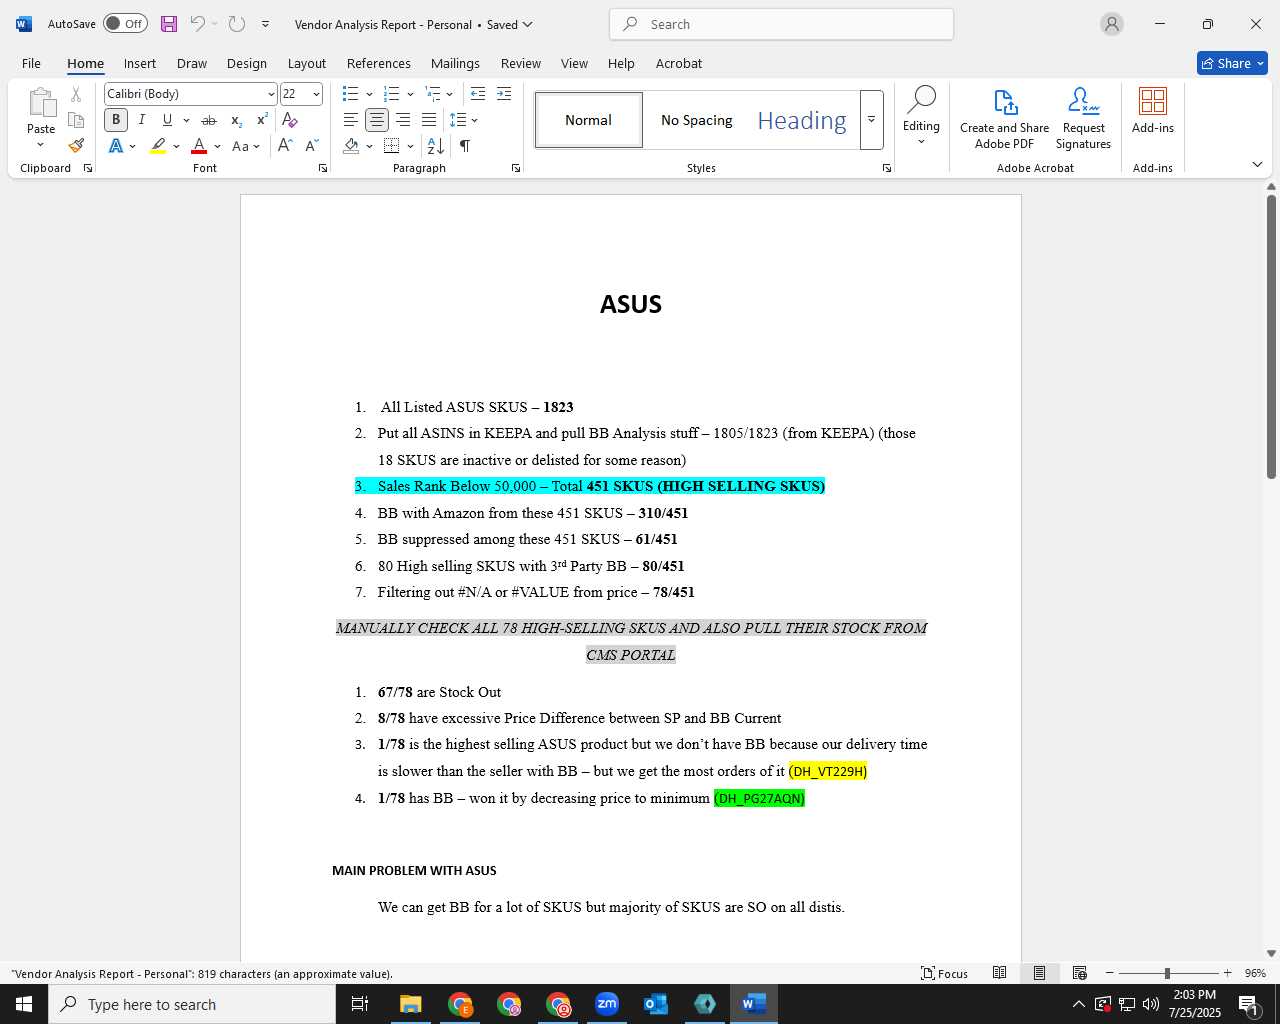
Task: Switch to Web Layout view
Action: click(x=1079, y=973)
